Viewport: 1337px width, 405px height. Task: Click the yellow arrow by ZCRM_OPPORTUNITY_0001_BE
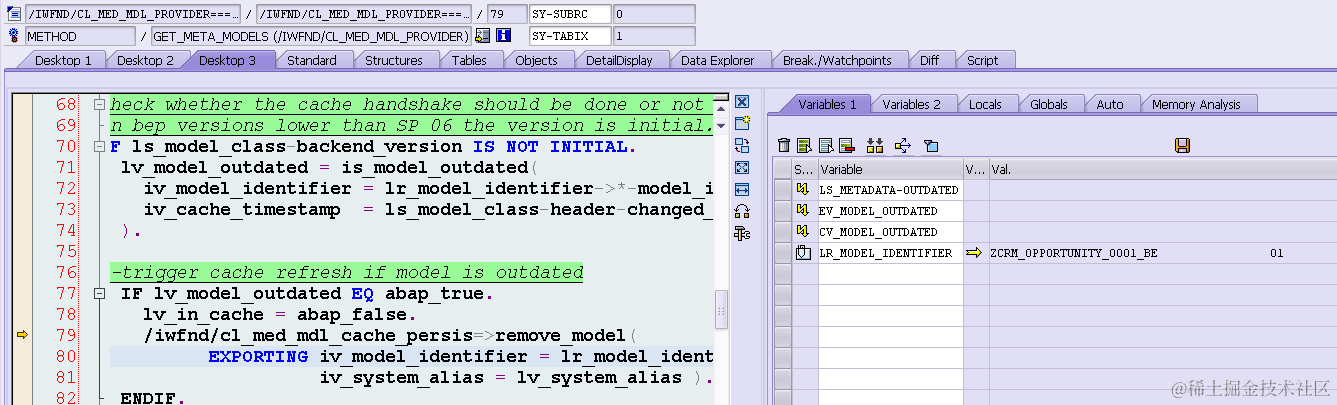[975, 253]
